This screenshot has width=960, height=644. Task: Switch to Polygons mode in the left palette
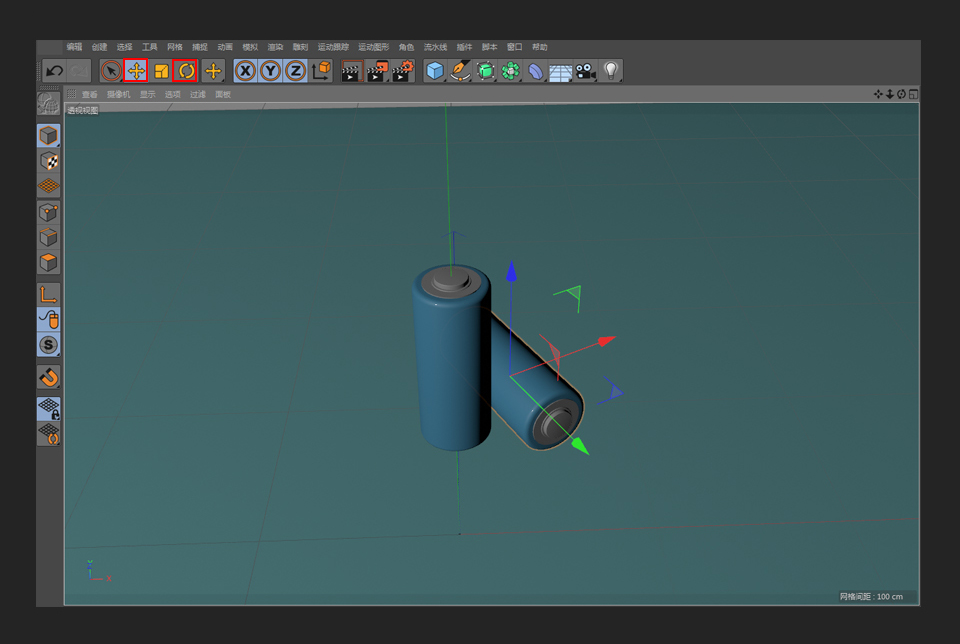click(48, 262)
